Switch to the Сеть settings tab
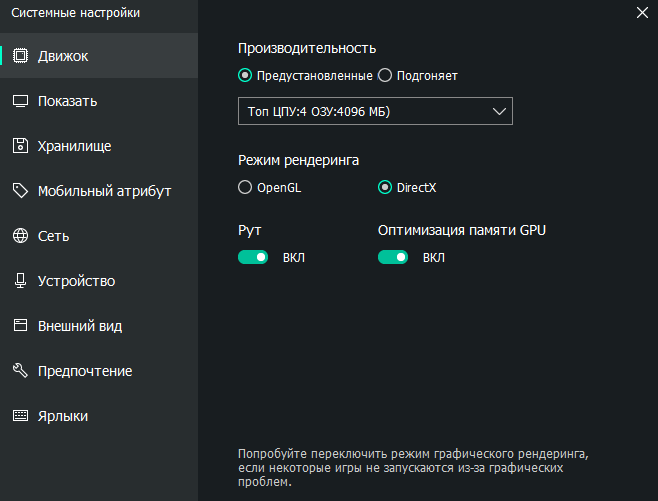658x501 pixels. click(x=53, y=236)
